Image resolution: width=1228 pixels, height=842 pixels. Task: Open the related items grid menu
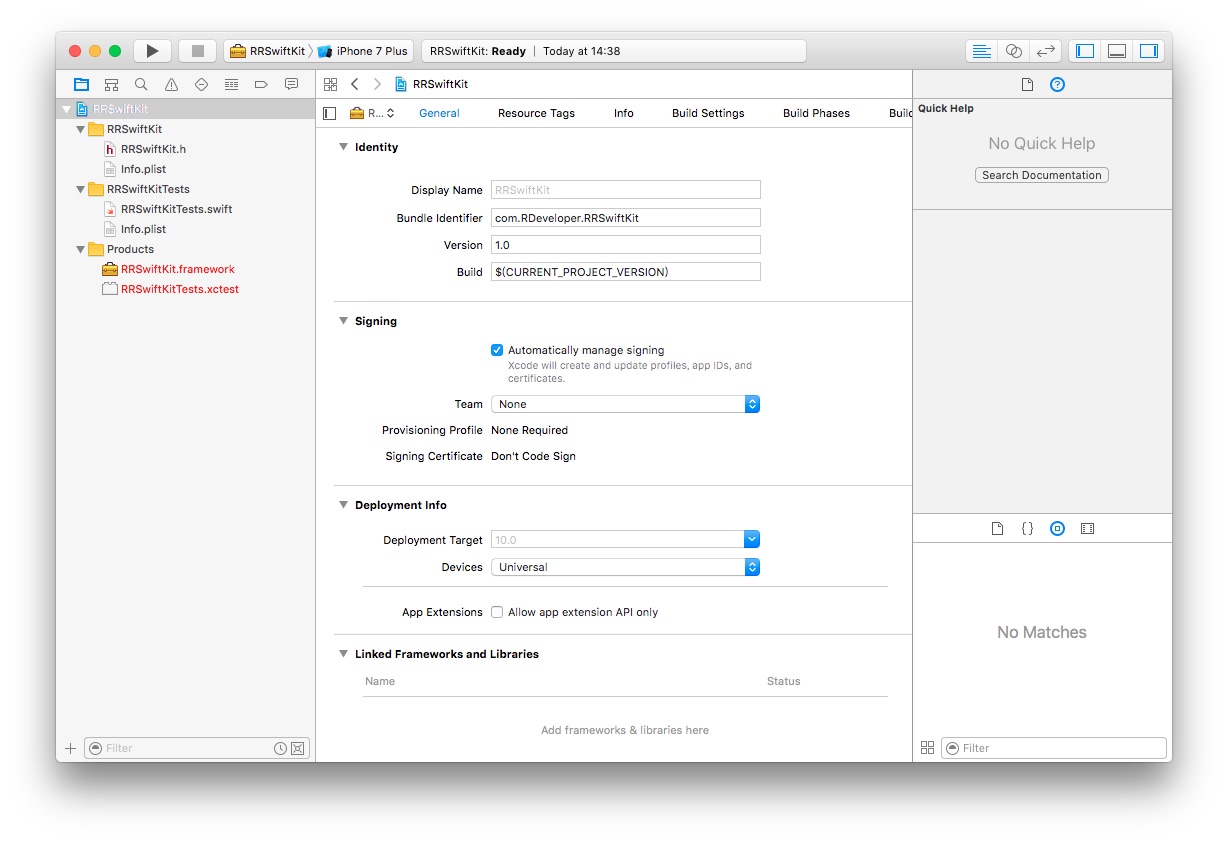point(331,84)
